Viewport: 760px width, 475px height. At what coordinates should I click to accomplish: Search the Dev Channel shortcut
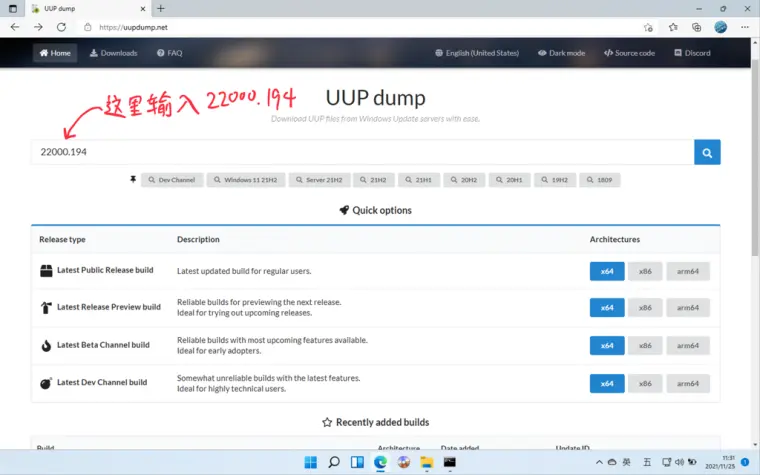(x=172, y=180)
